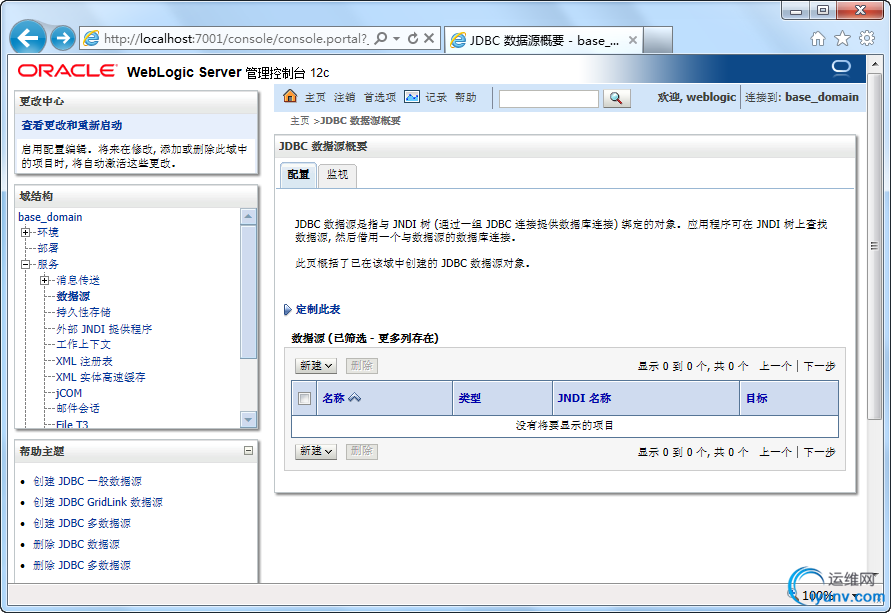Expand 定制此表 disclosure triangle
891x613 pixels.
point(288,310)
